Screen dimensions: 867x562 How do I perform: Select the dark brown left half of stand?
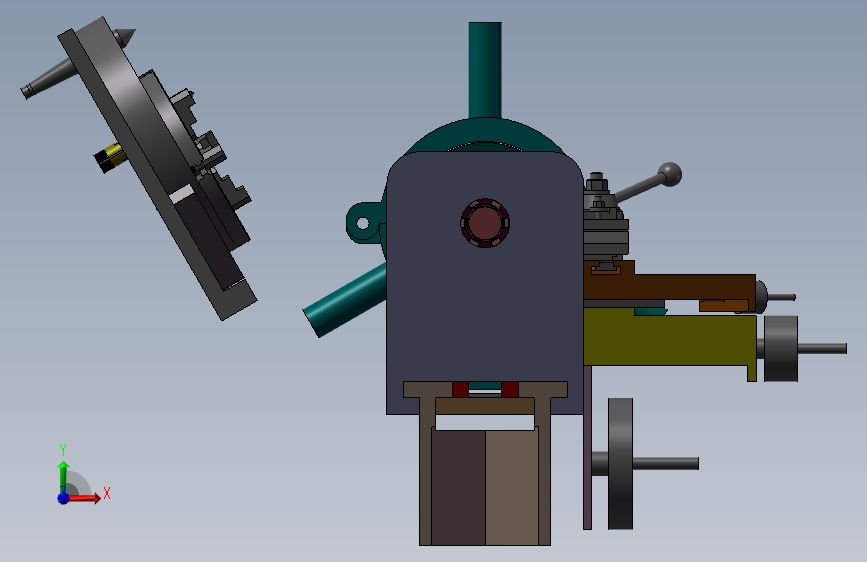[458, 488]
